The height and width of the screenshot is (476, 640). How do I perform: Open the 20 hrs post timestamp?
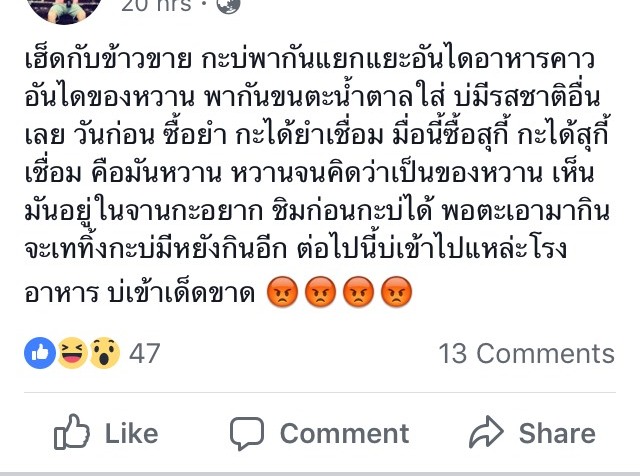[156, 5]
